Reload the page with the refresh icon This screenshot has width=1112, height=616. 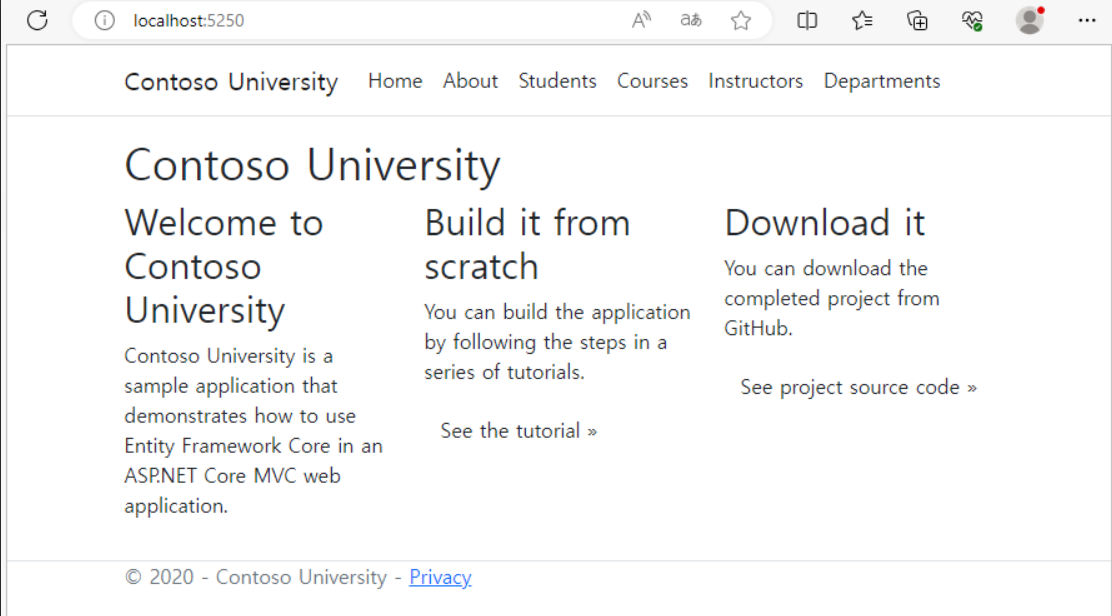point(37,20)
